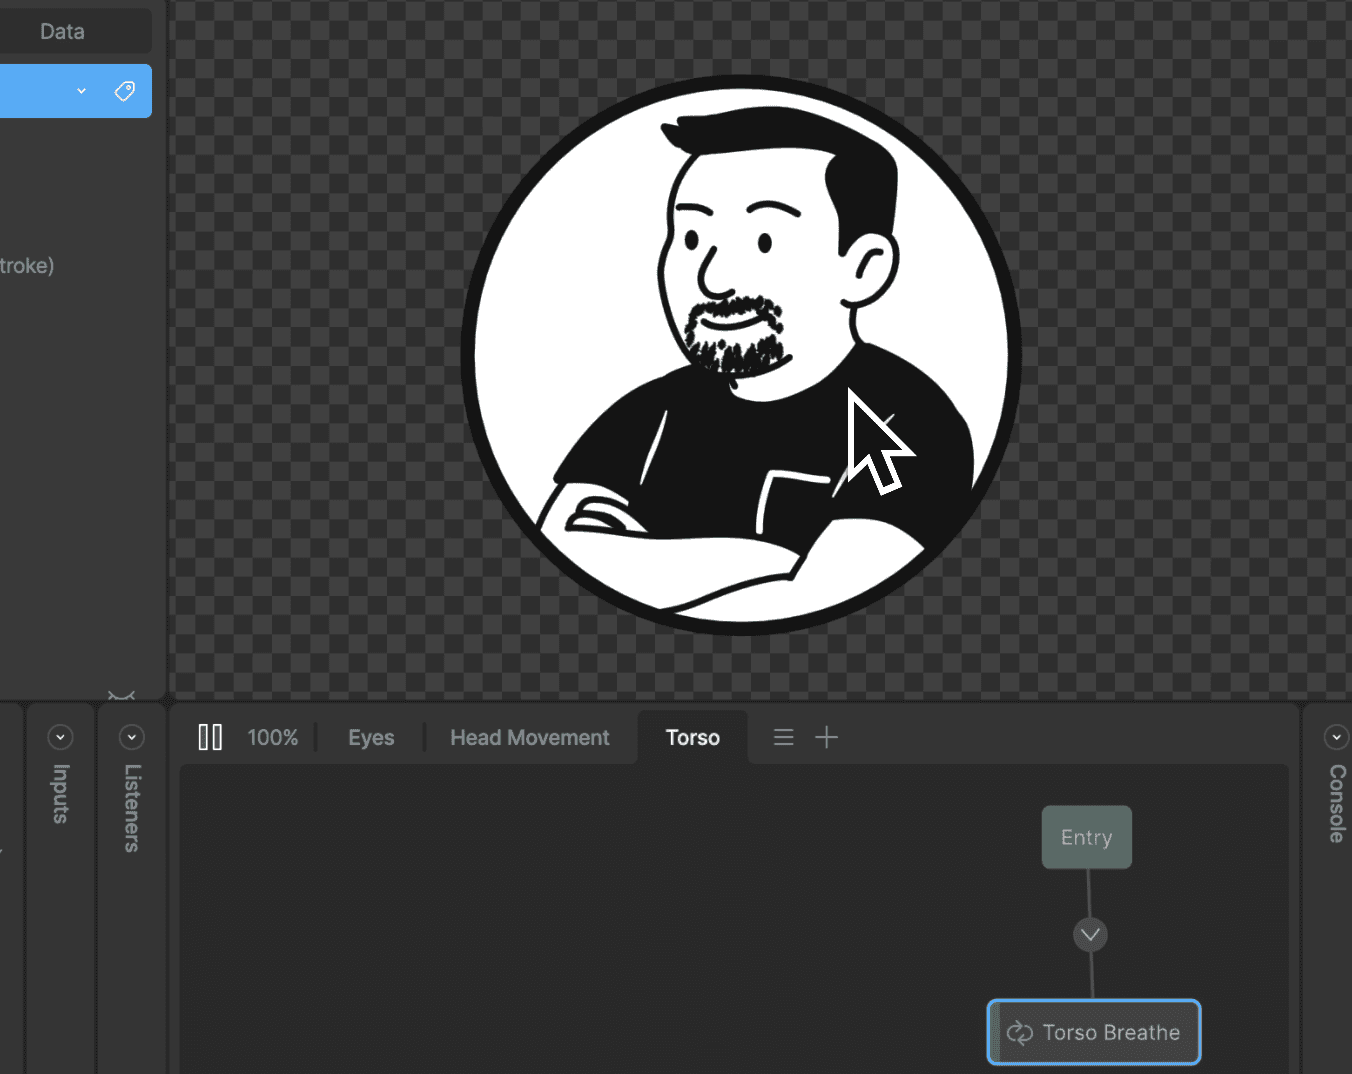1352x1074 pixels.
Task: Switch to the Eyes layer tab
Action: click(371, 738)
